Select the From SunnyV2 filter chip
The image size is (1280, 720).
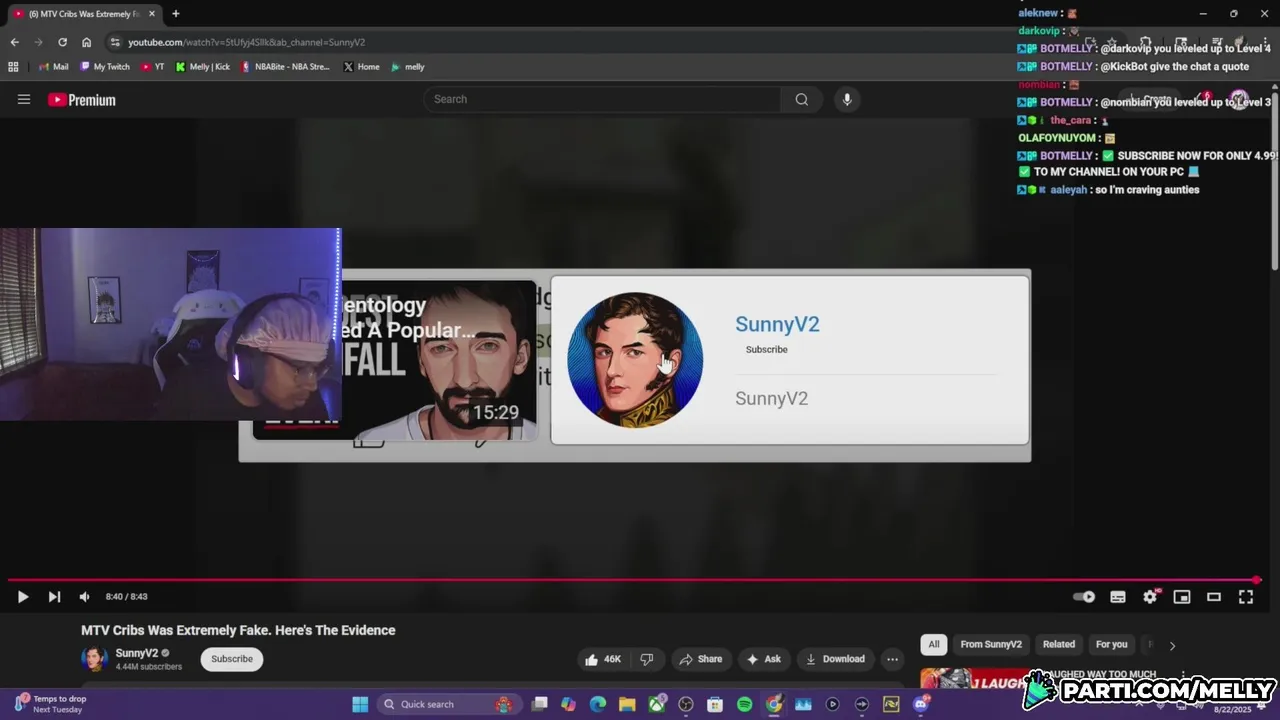coord(991,645)
